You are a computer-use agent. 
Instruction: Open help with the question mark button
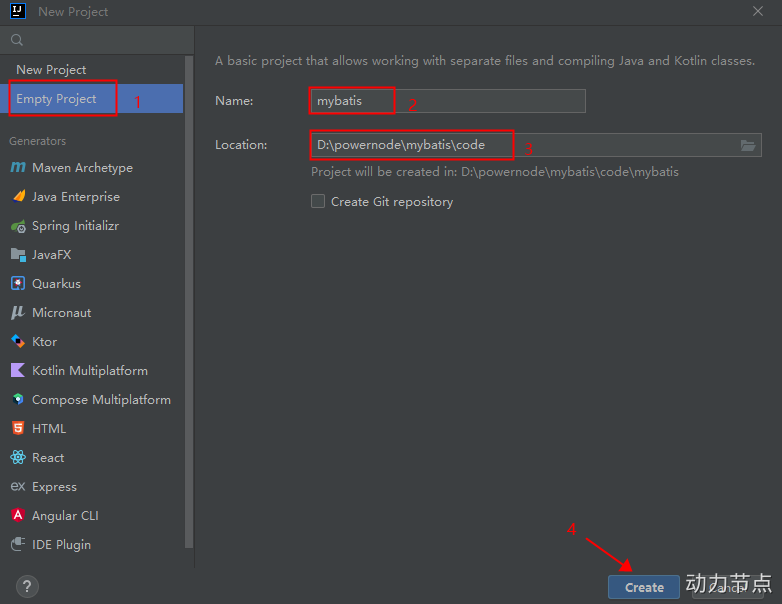pos(27,586)
